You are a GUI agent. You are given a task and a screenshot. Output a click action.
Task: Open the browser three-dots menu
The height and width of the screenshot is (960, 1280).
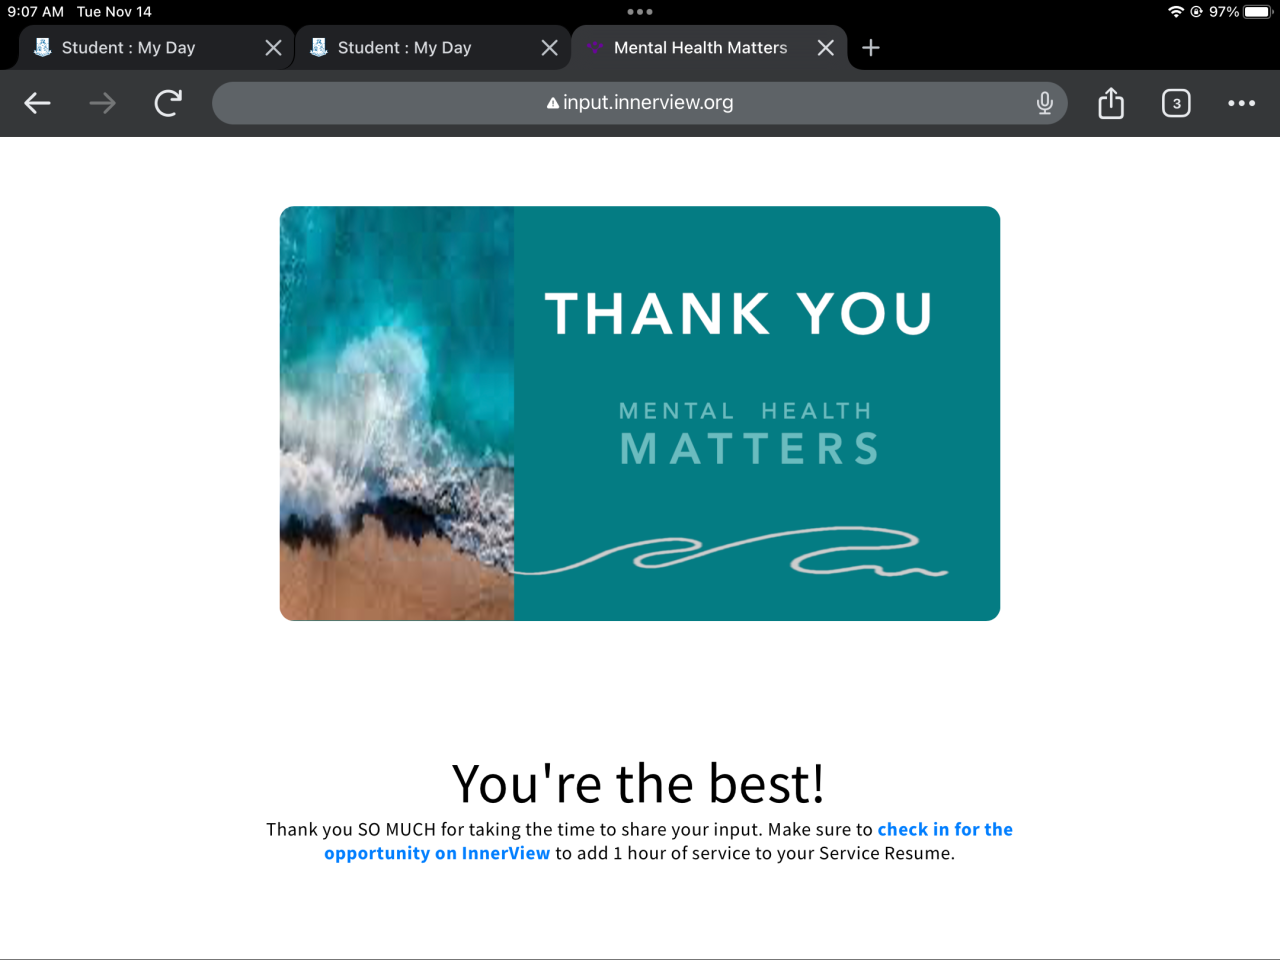coord(1241,103)
